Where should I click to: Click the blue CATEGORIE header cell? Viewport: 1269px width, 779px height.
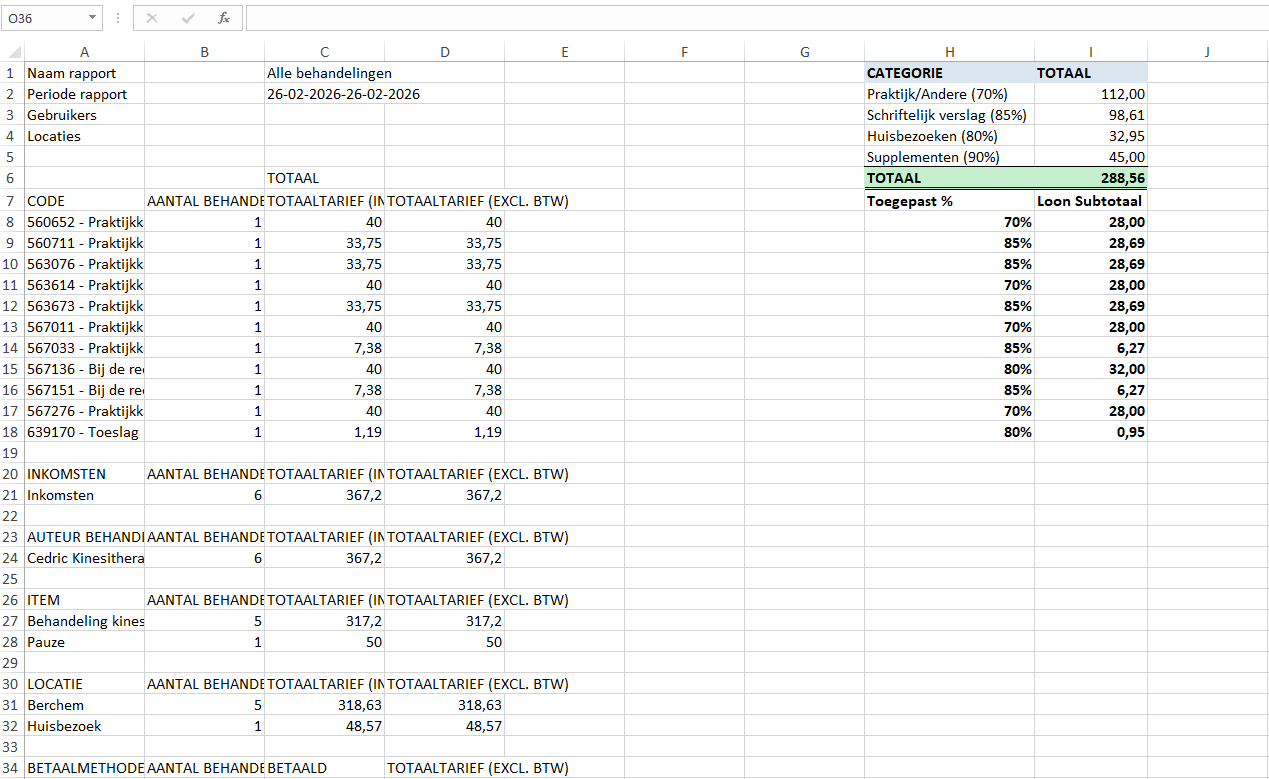(x=949, y=73)
